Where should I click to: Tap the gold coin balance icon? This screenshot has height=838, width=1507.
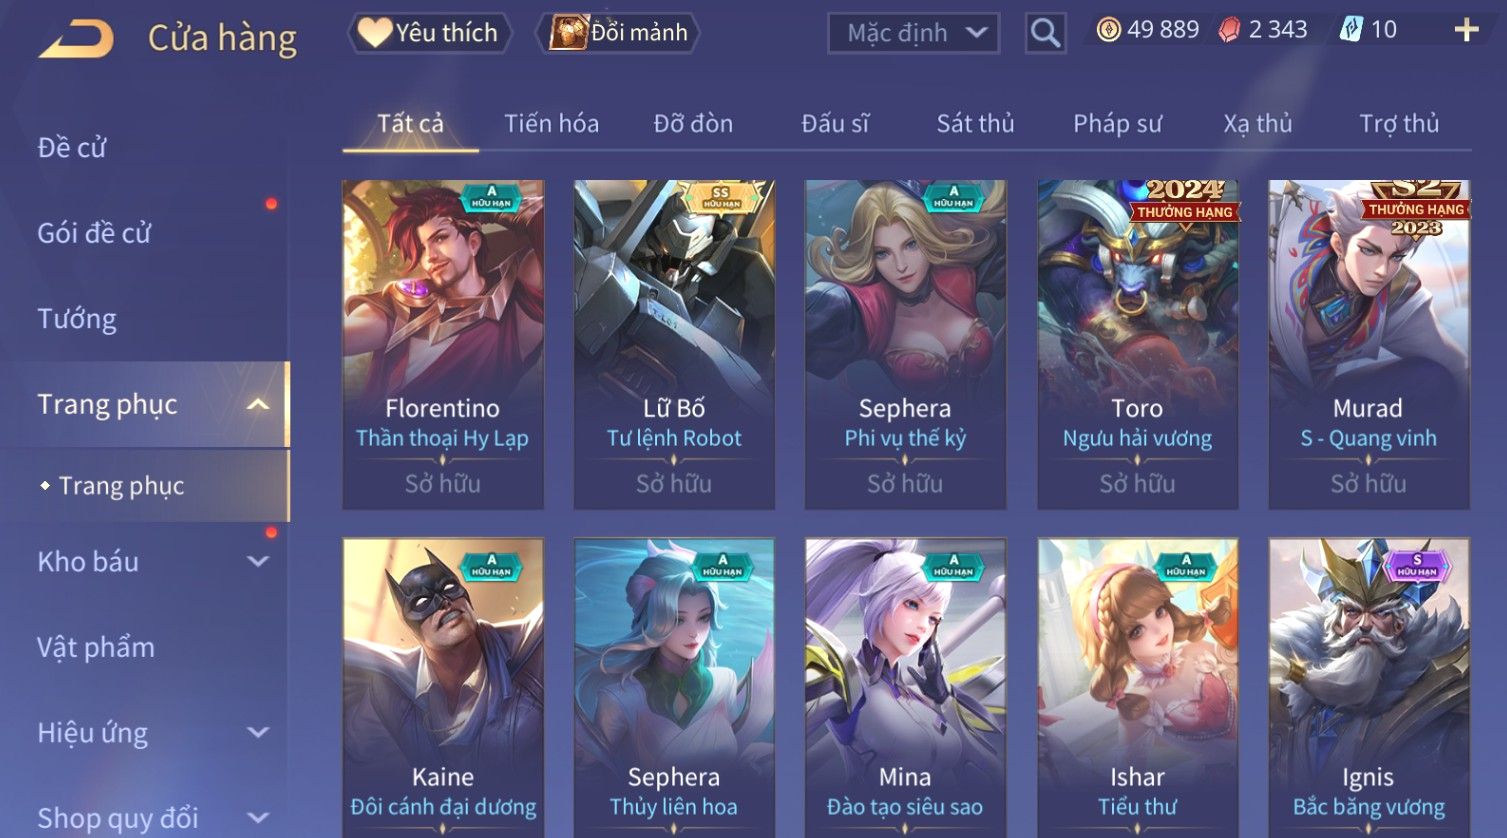[x=1108, y=30]
